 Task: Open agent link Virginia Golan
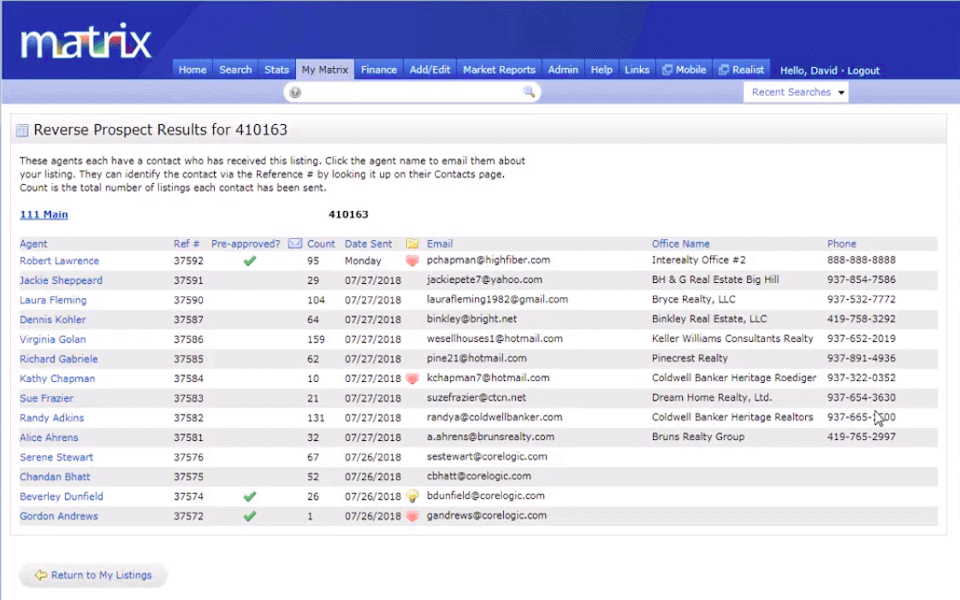(x=53, y=339)
